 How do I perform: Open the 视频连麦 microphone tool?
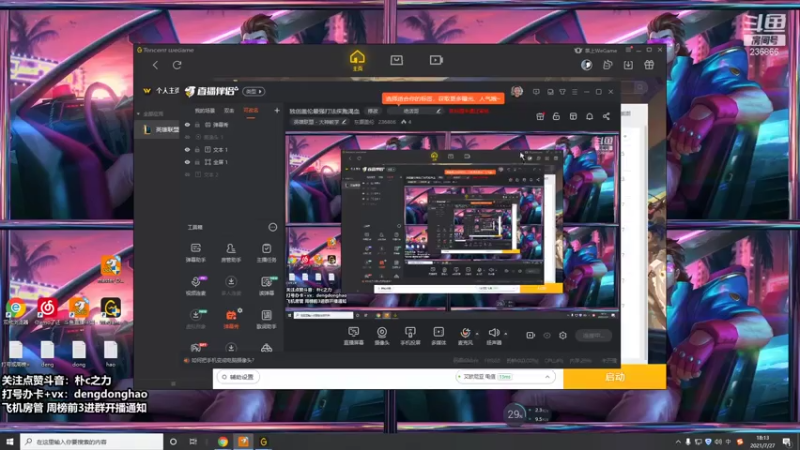click(x=195, y=286)
